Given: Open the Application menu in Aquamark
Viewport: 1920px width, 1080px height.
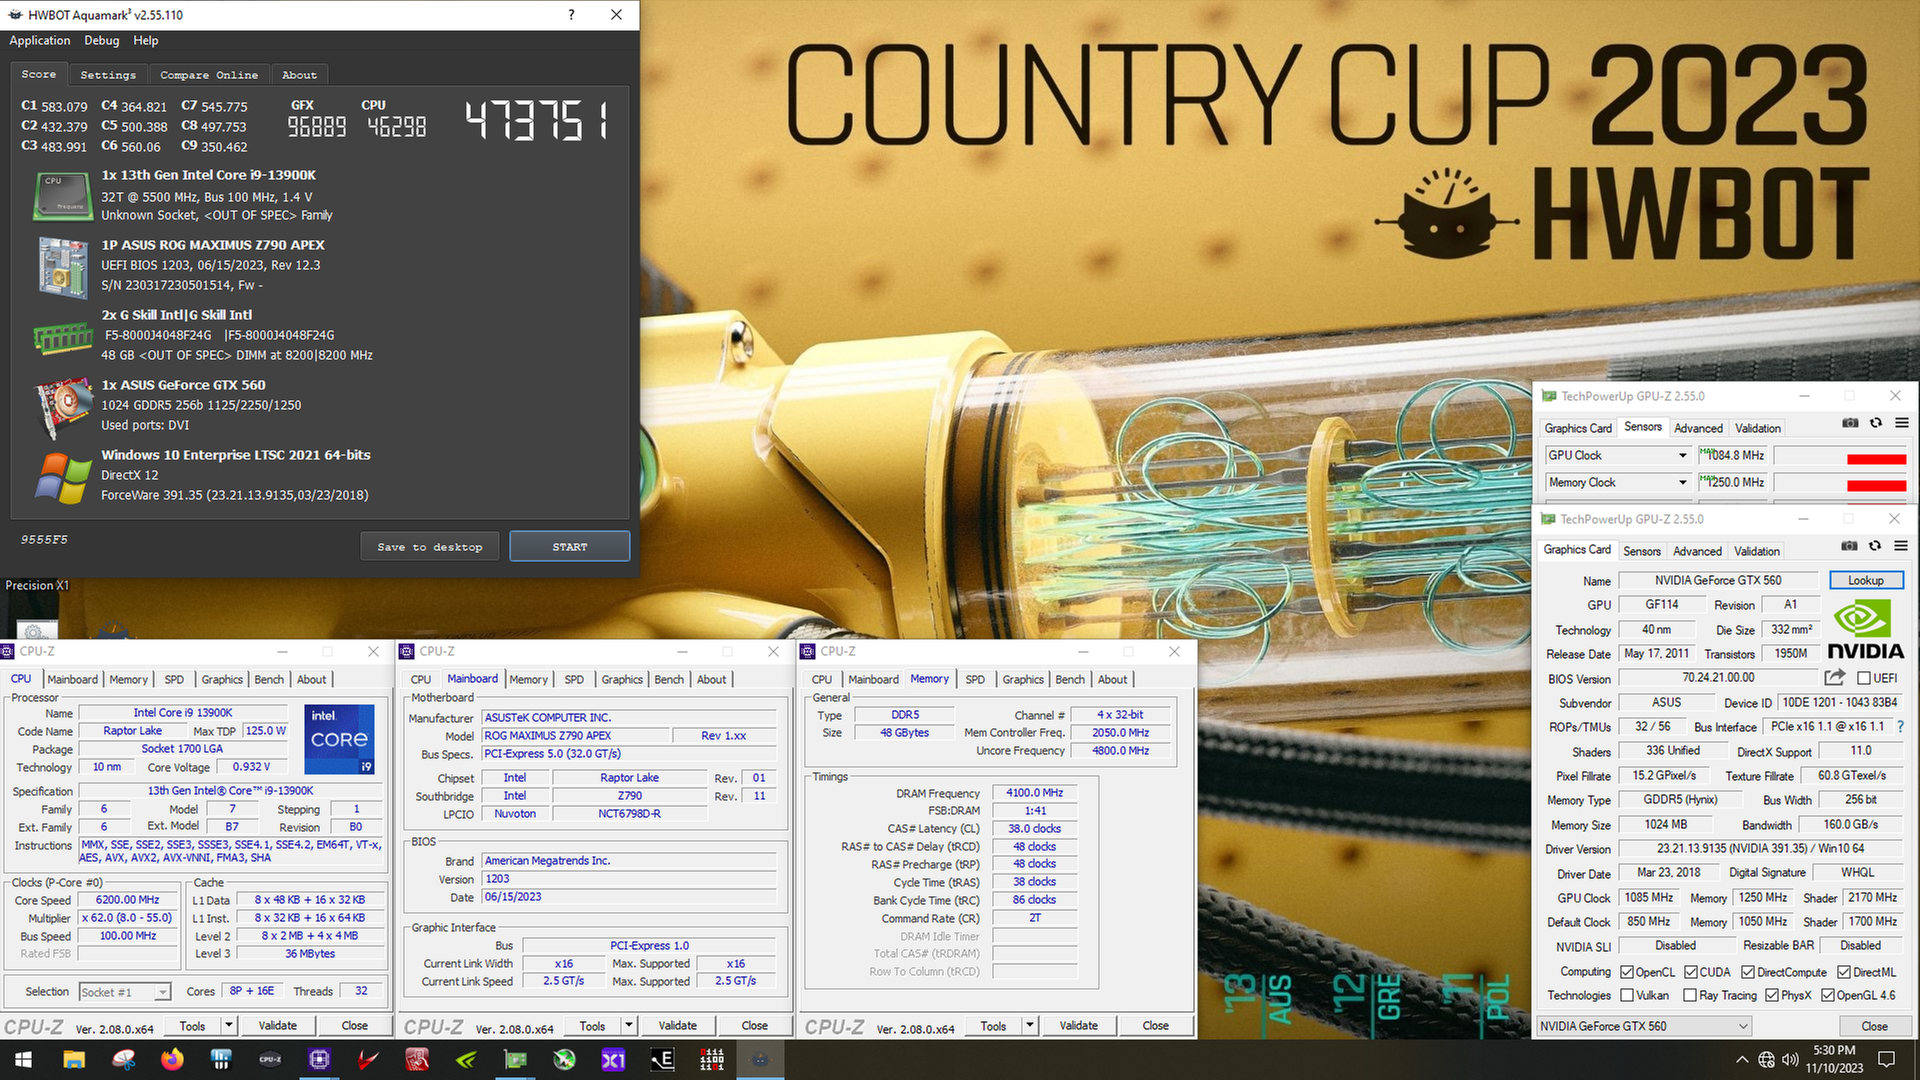Looking at the screenshot, I should coord(40,41).
